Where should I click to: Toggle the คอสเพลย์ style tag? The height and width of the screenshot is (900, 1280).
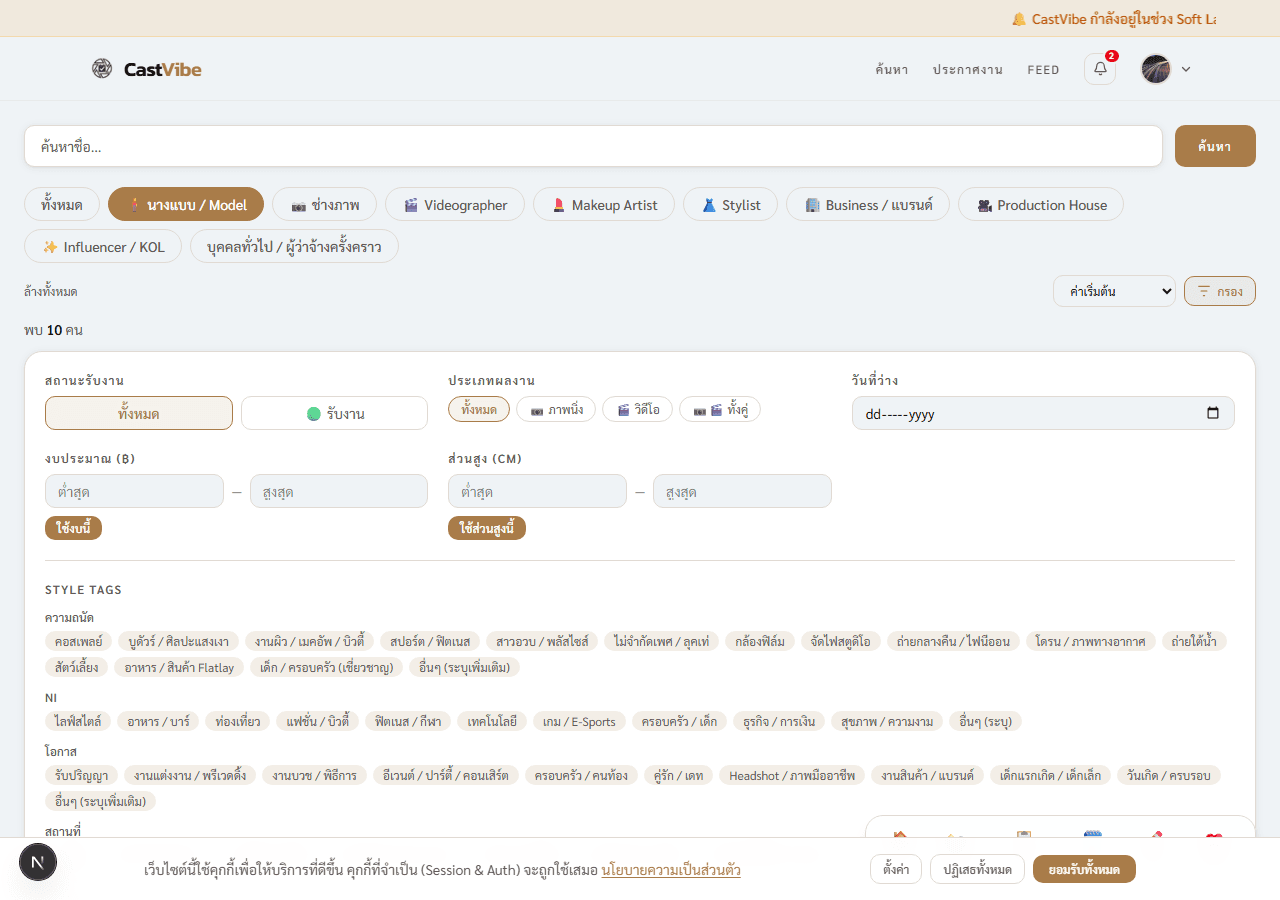coord(77,641)
